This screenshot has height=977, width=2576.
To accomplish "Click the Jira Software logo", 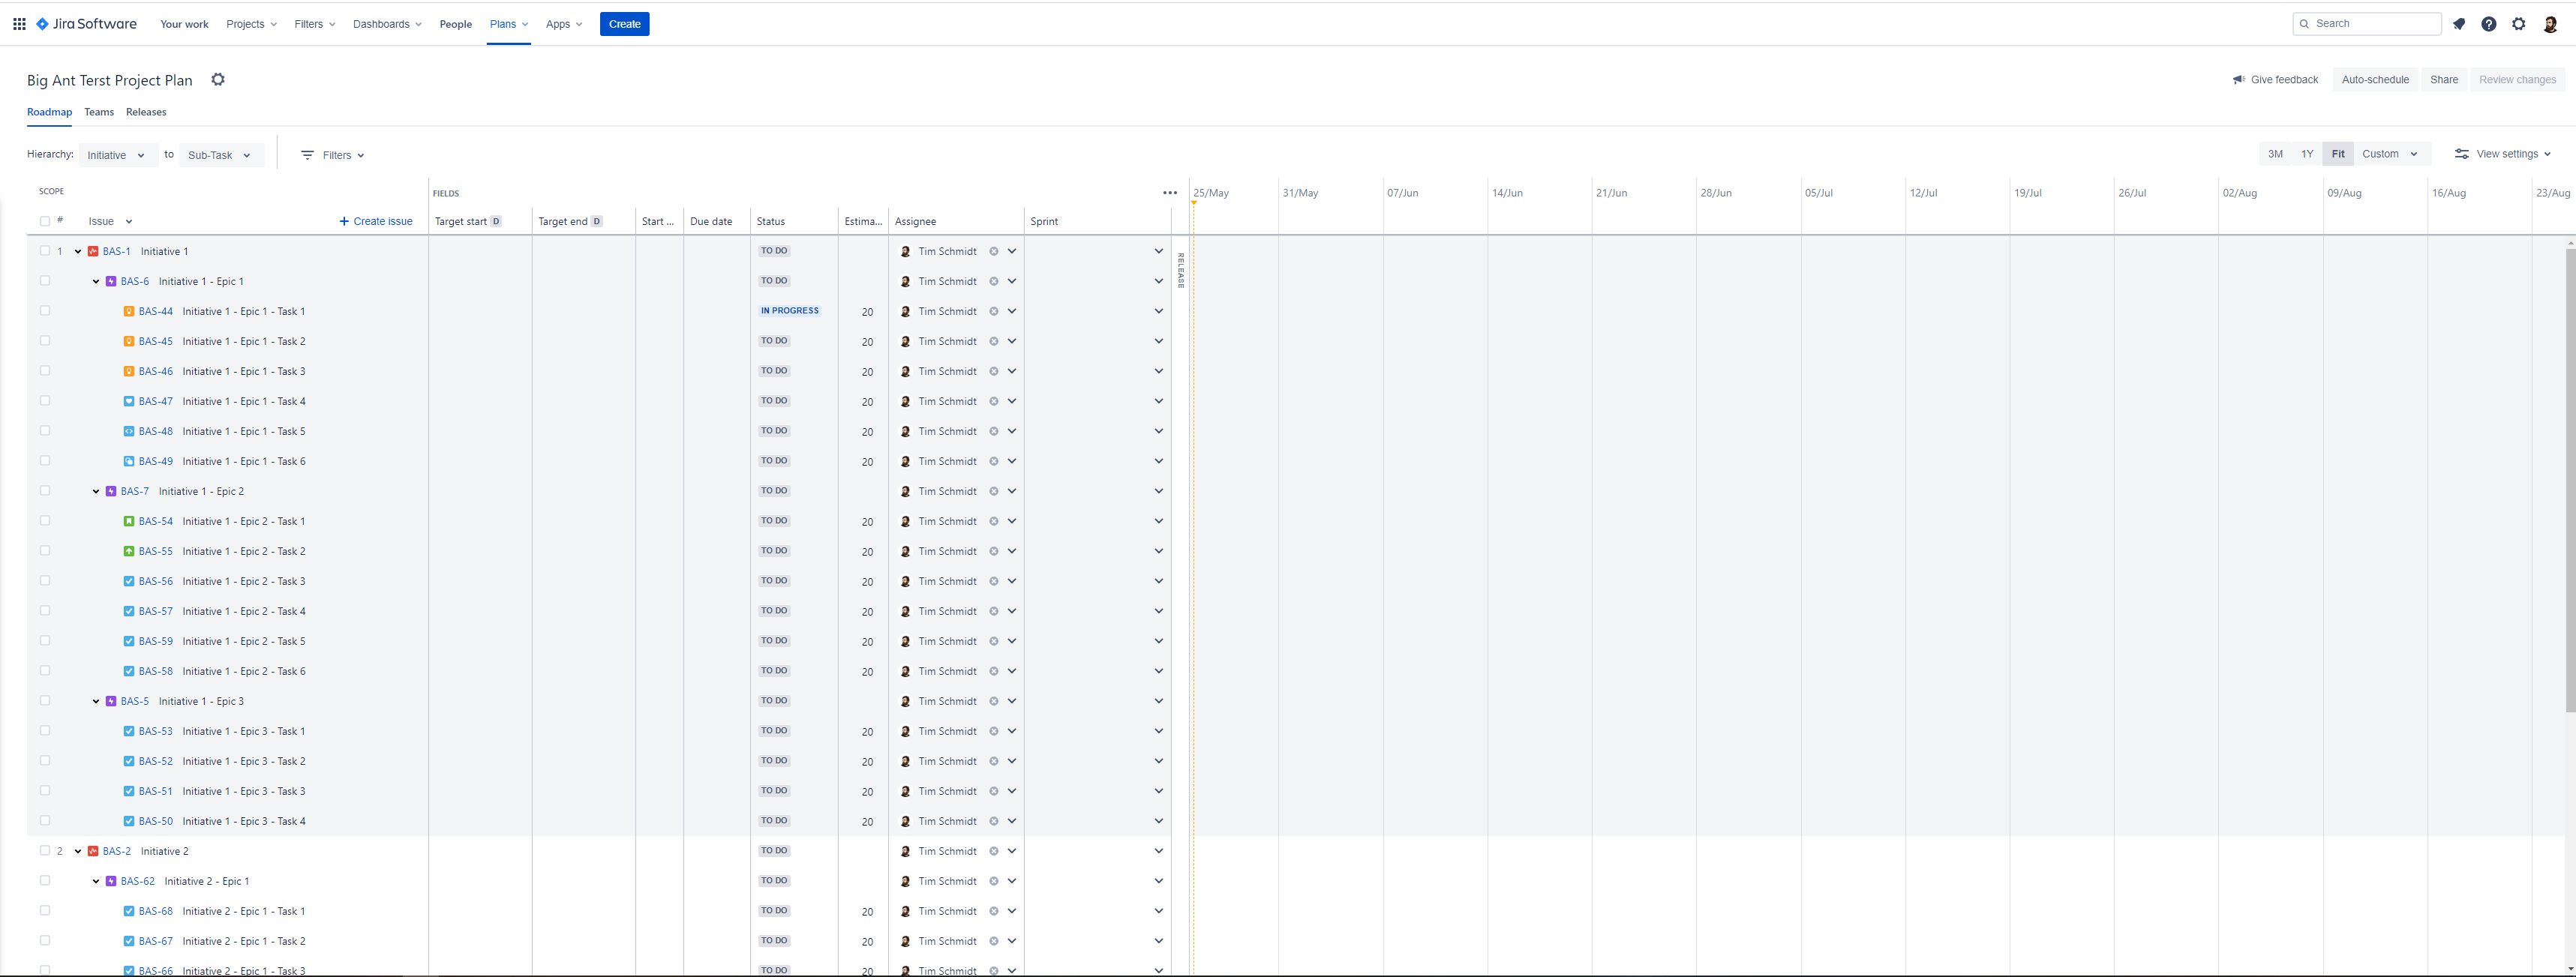I will point(87,24).
